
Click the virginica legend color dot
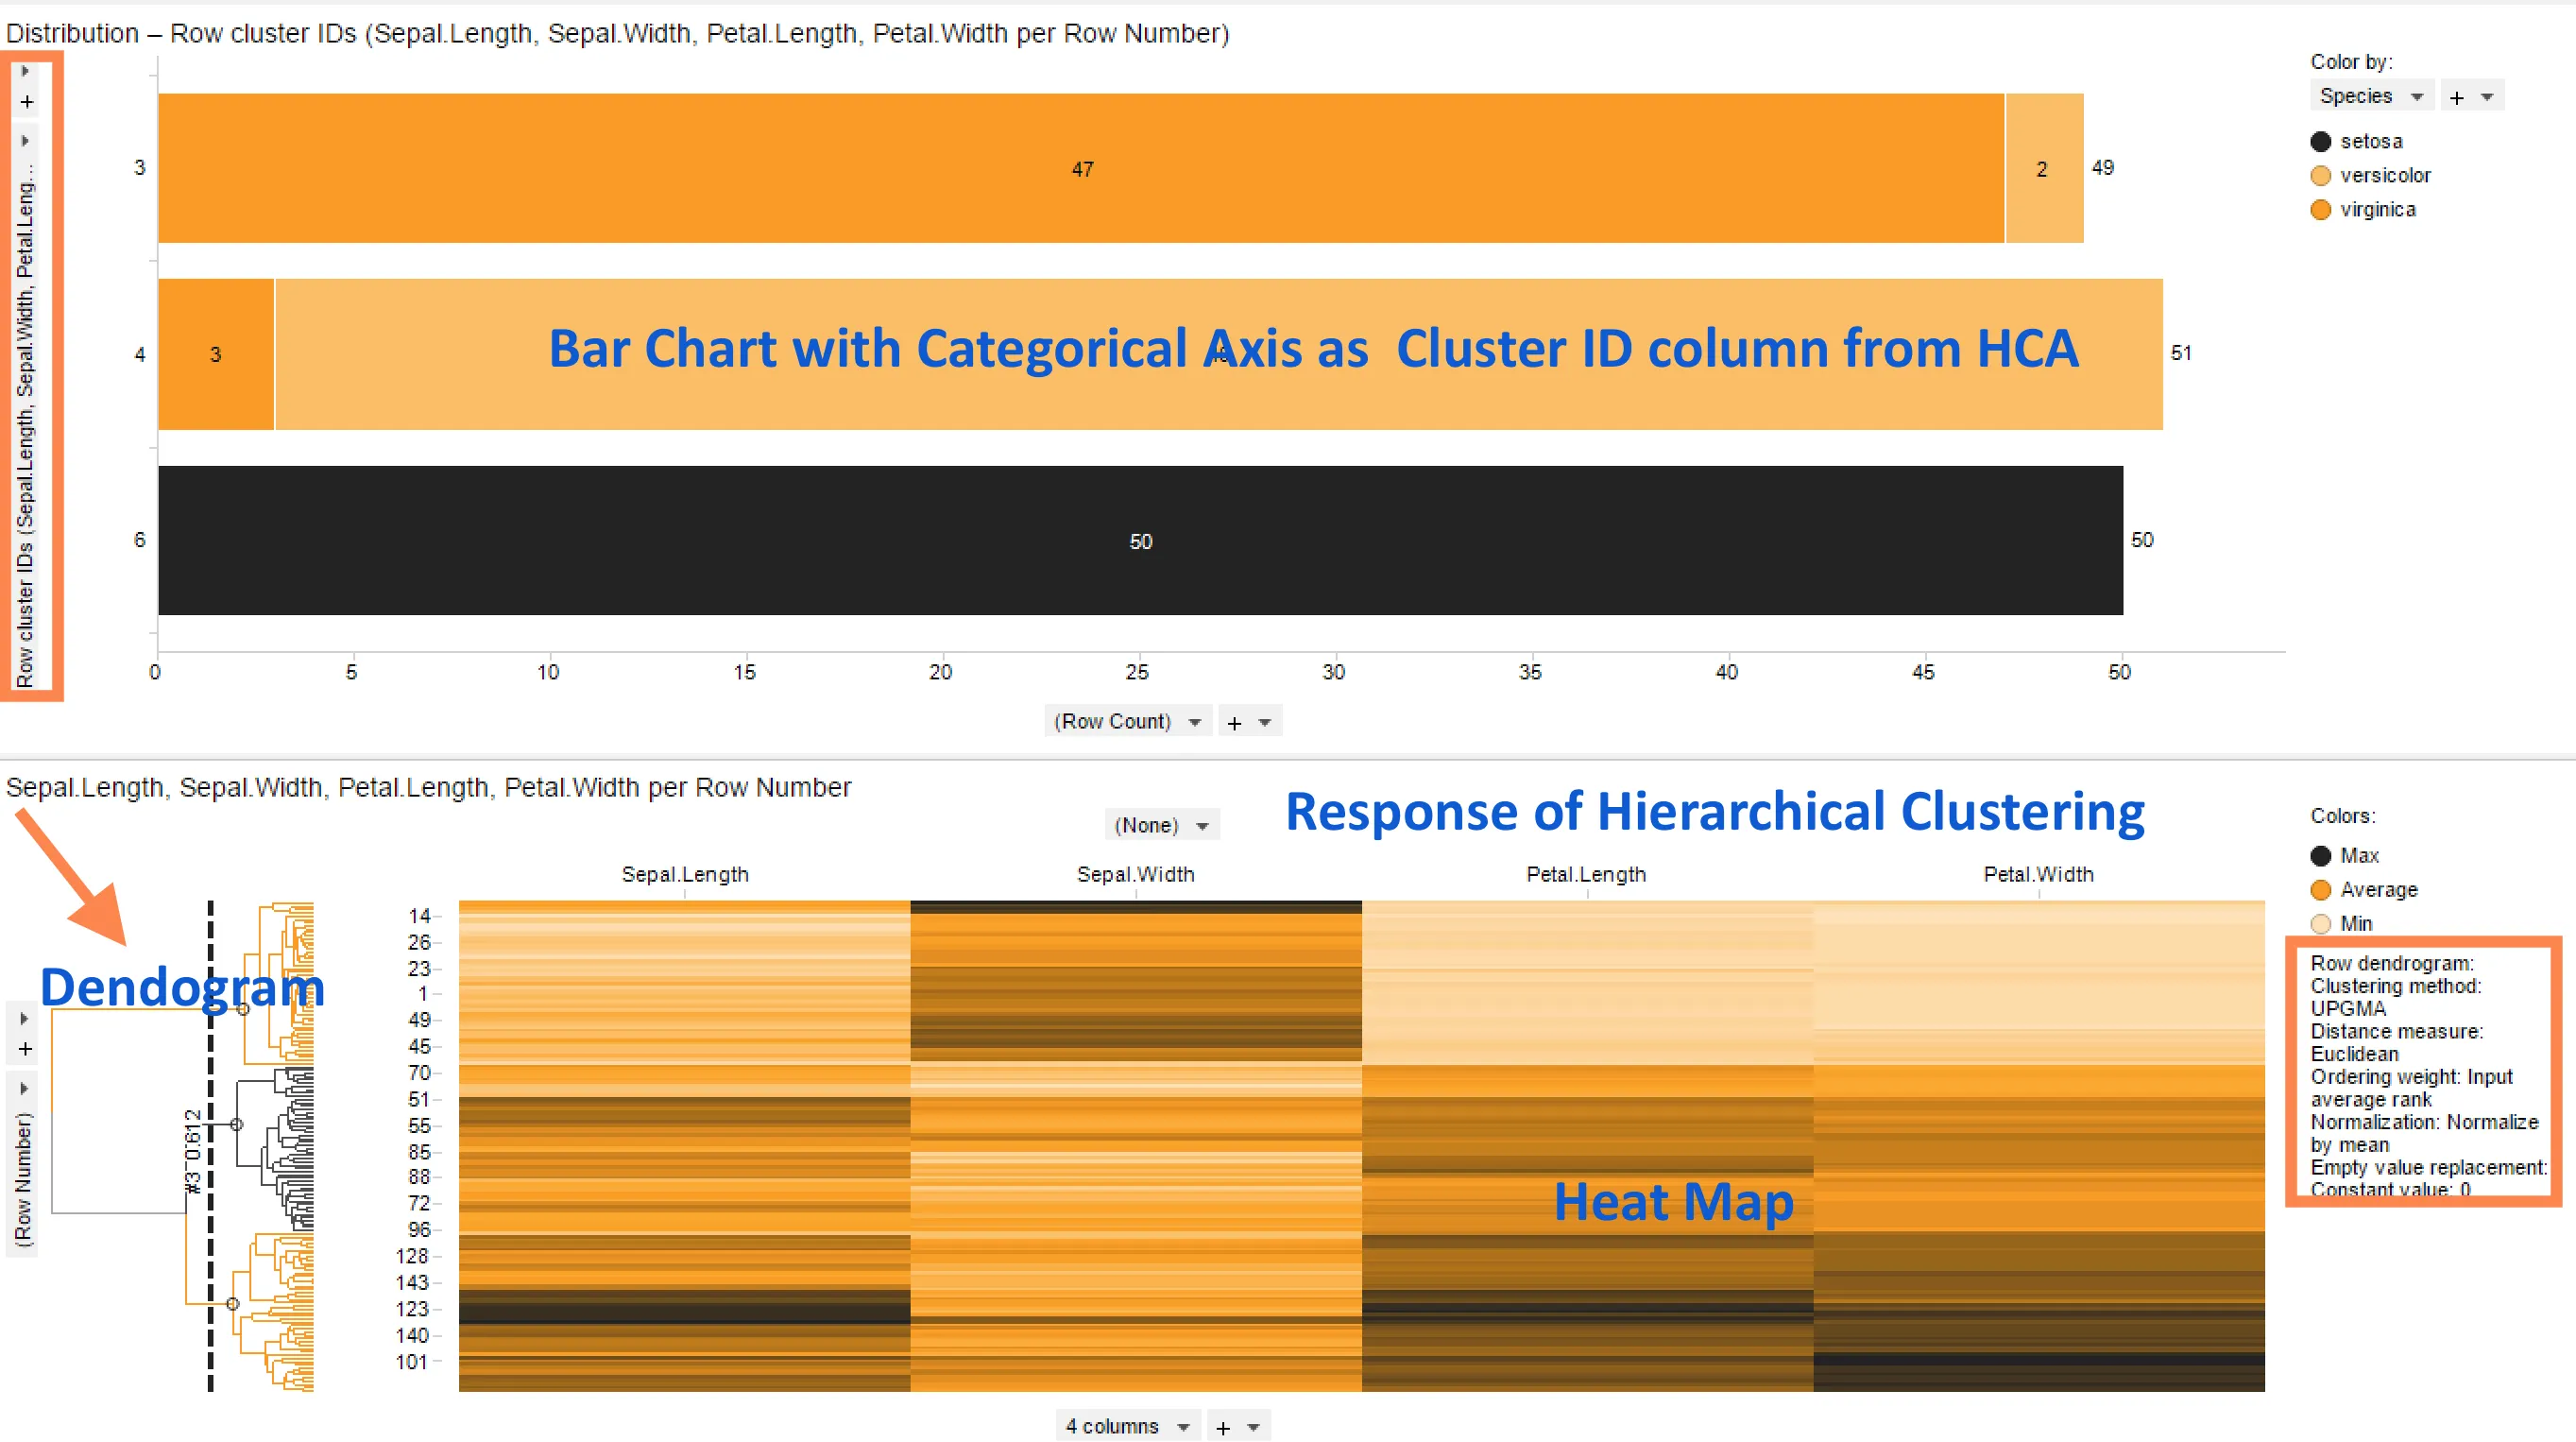point(2321,210)
